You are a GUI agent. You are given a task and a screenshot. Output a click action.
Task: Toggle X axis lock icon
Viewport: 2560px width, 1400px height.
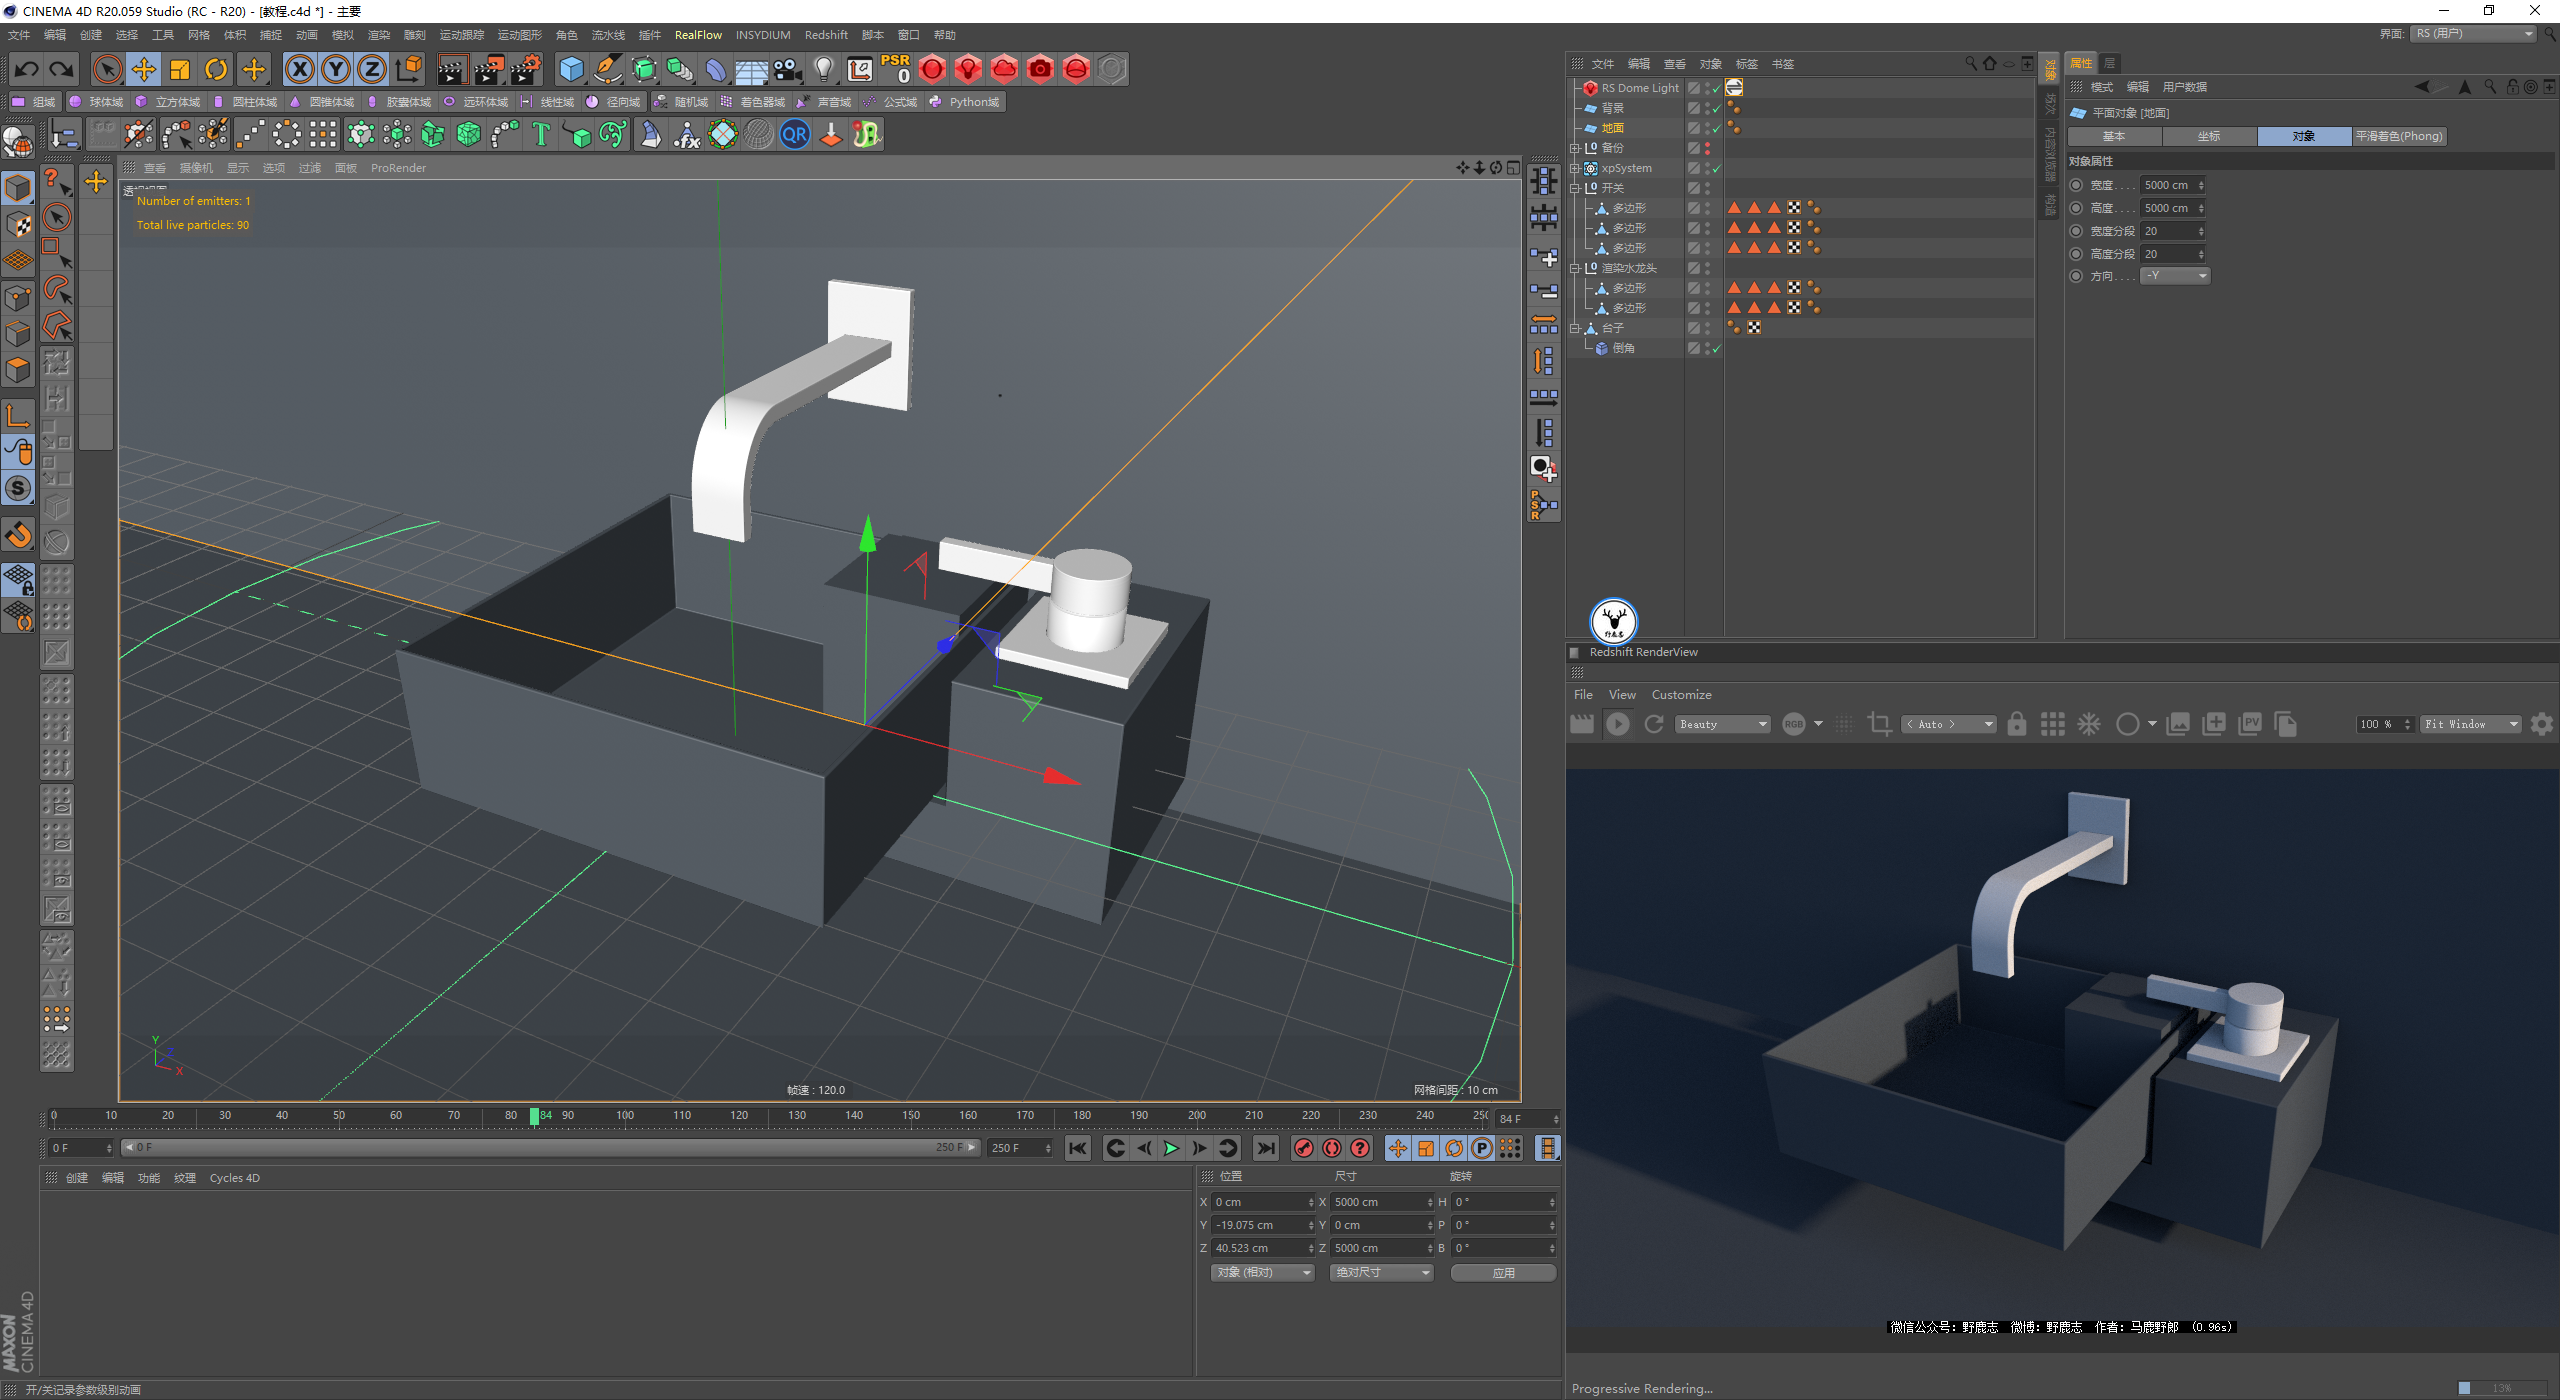[299, 69]
